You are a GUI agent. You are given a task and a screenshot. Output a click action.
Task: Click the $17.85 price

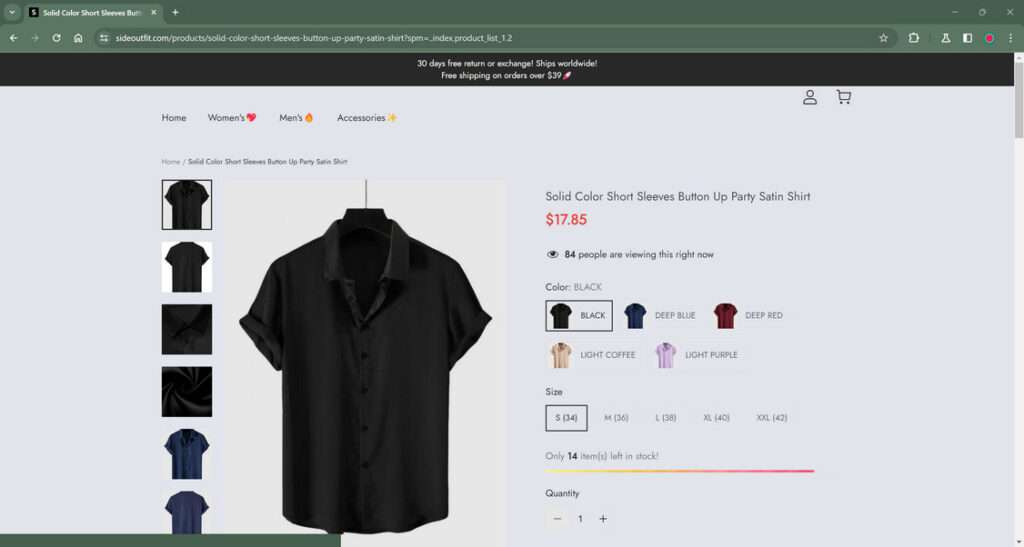566,219
